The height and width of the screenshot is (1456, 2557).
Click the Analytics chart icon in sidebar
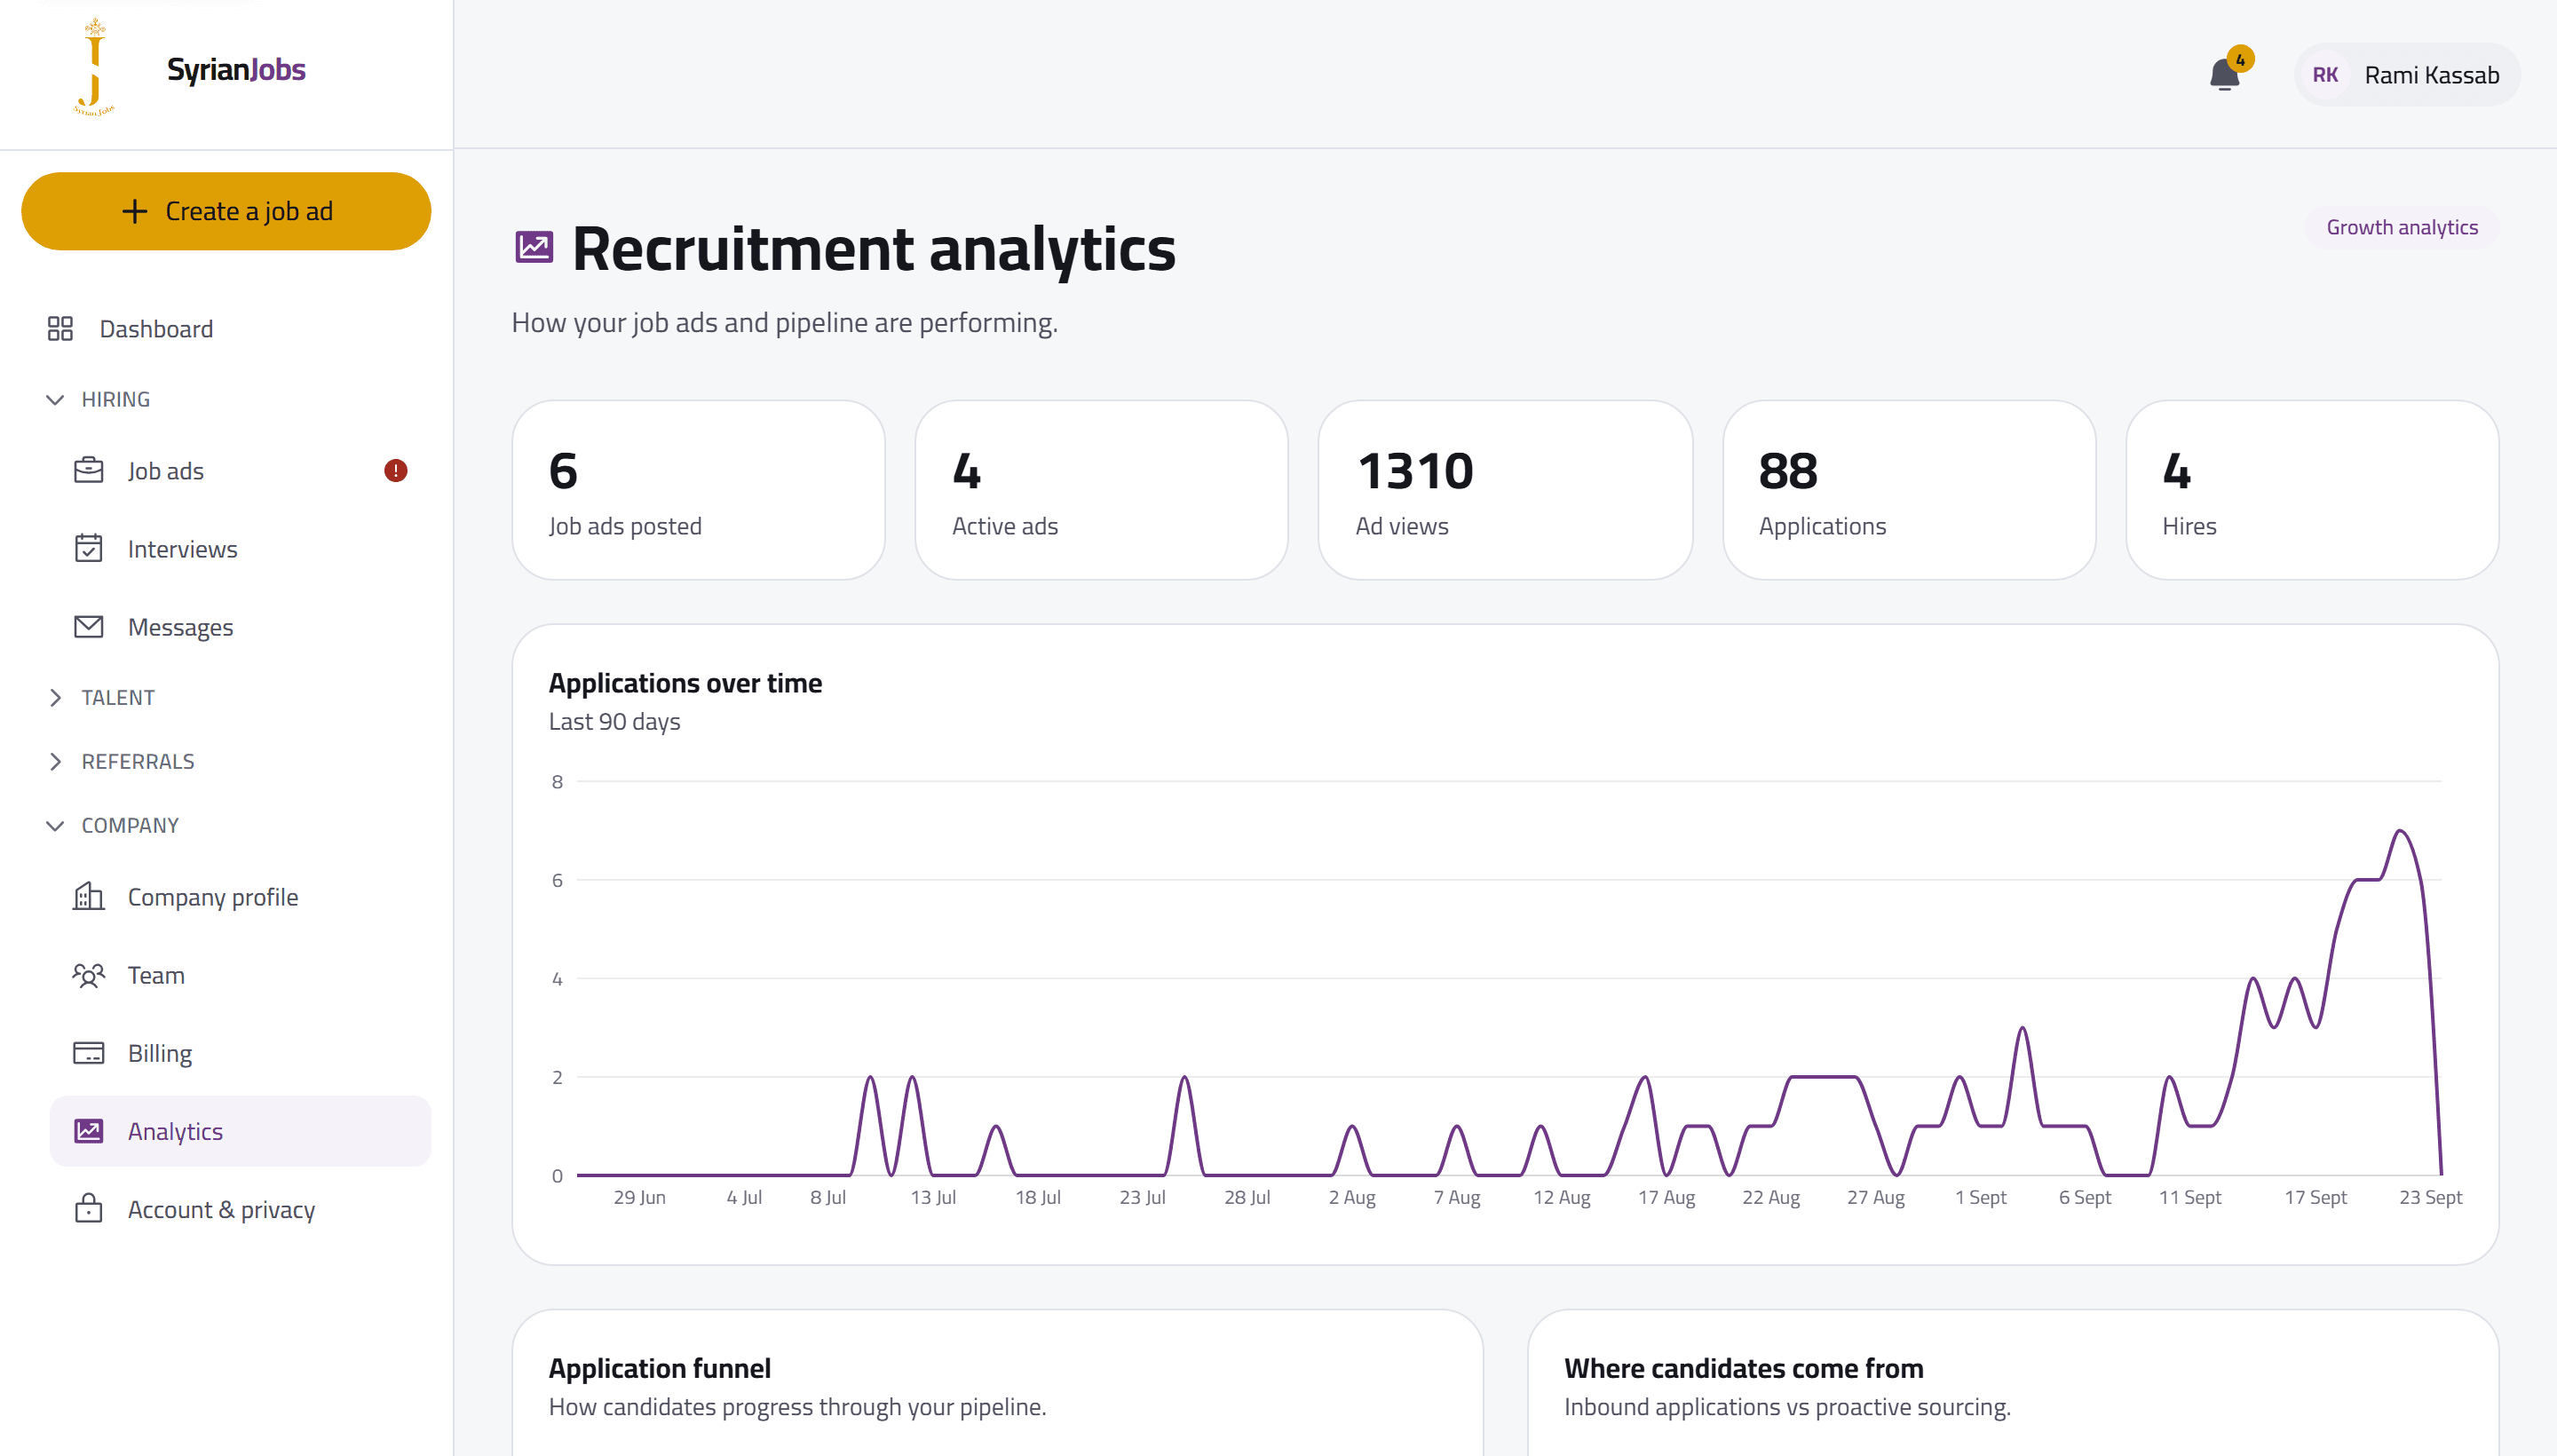tap(88, 1130)
